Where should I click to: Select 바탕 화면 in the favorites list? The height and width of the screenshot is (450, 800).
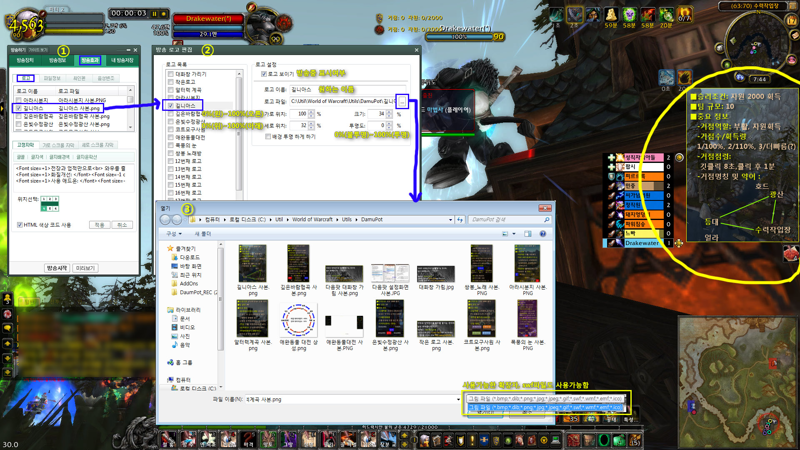[186, 266]
